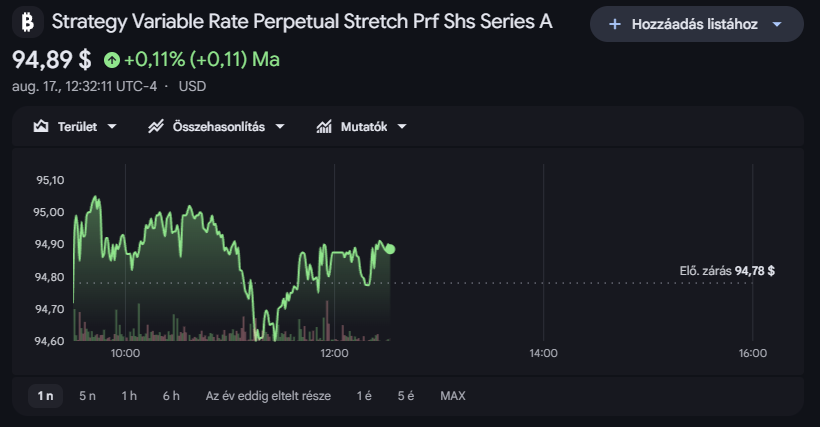The width and height of the screenshot is (820, 427).
Task: Select the 5 é time range
Action: pyautogui.click(x=406, y=396)
